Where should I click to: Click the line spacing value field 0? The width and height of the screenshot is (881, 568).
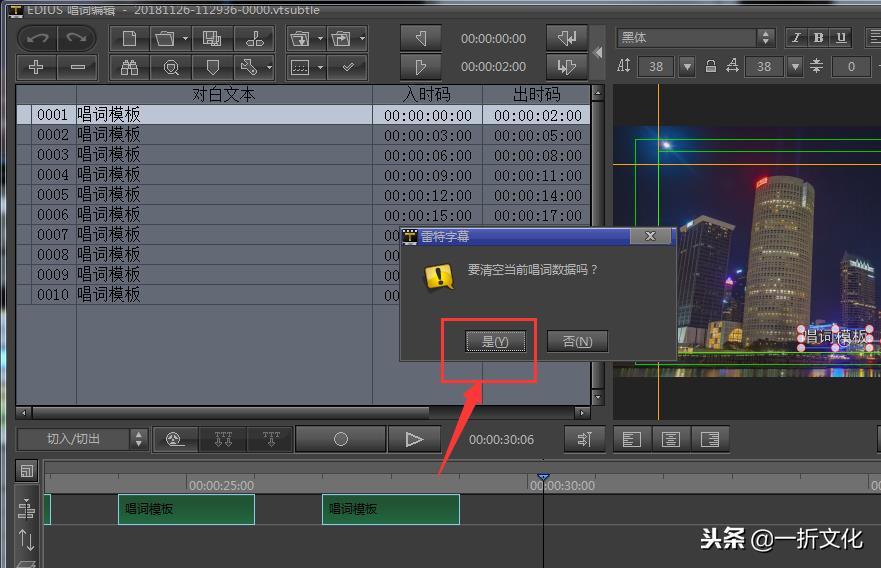tap(851, 67)
